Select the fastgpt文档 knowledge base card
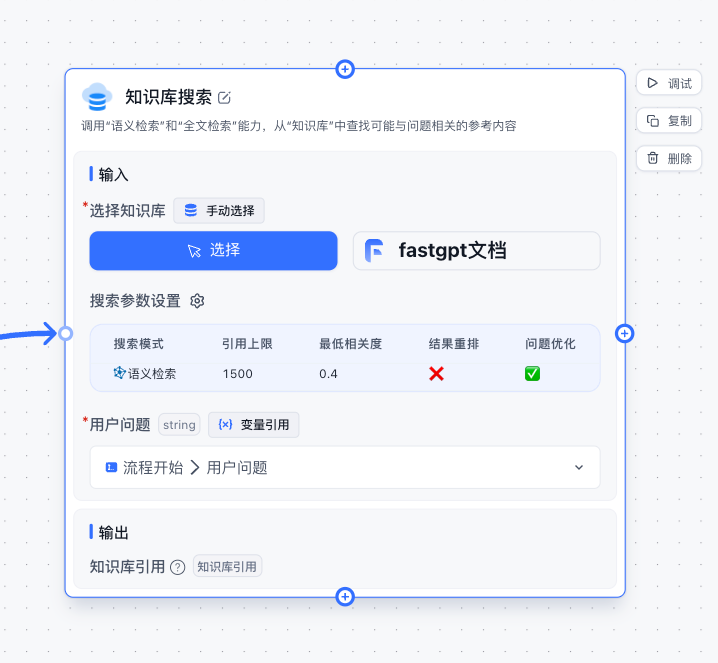 (476, 251)
